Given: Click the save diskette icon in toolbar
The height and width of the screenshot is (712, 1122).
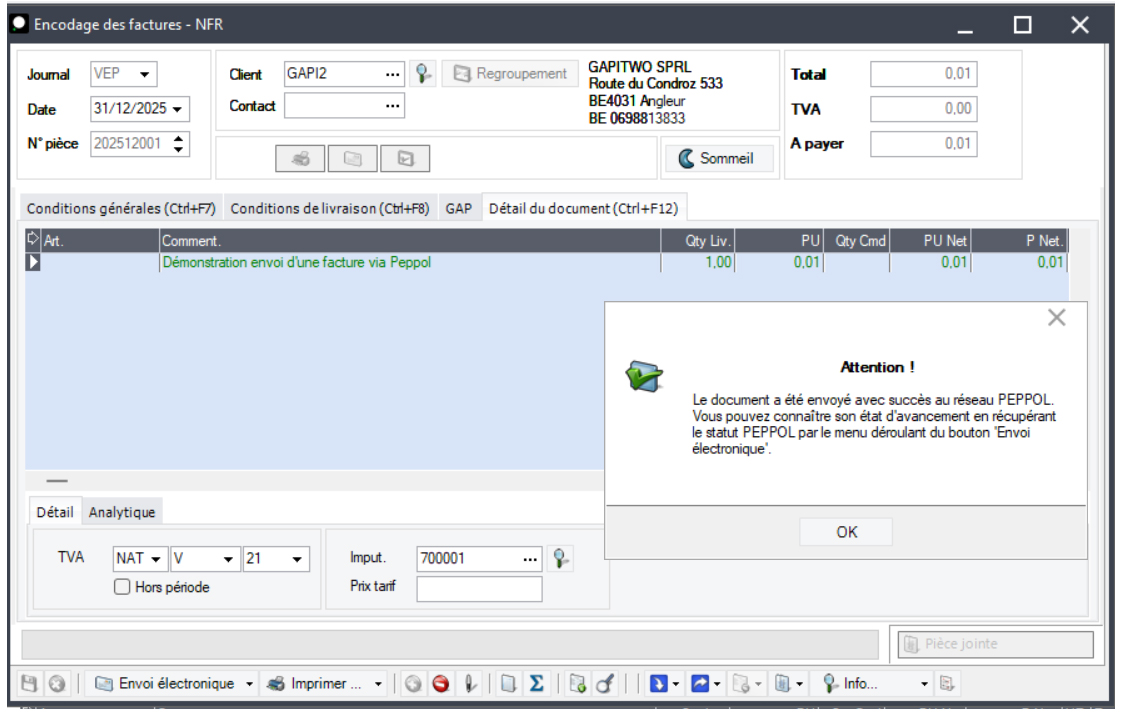Looking at the screenshot, I should tap(30, 684).
